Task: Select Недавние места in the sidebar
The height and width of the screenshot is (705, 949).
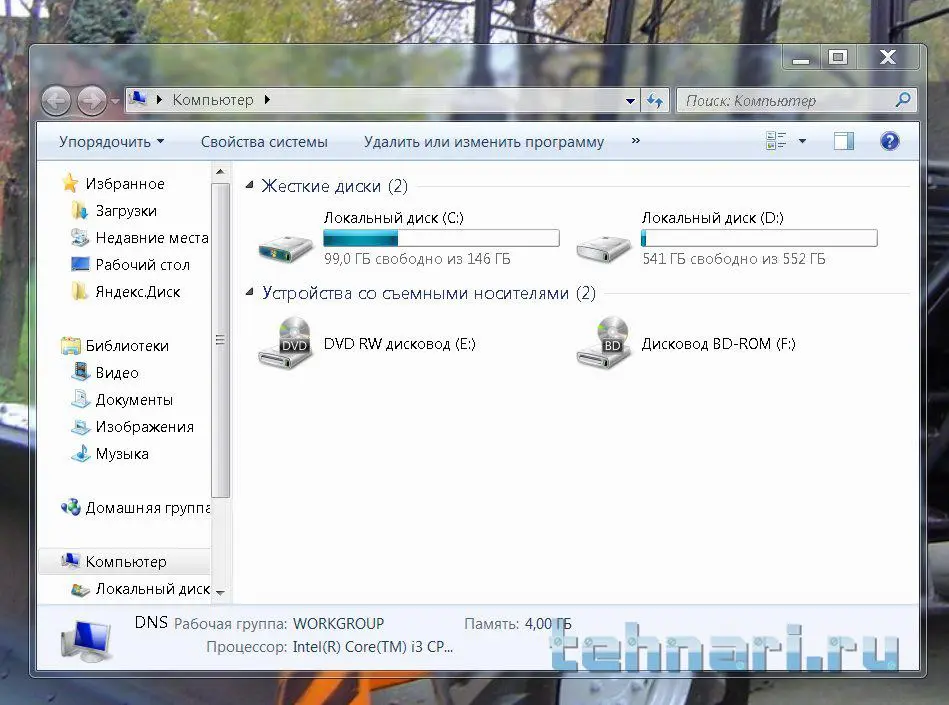Action: [152, 238]
